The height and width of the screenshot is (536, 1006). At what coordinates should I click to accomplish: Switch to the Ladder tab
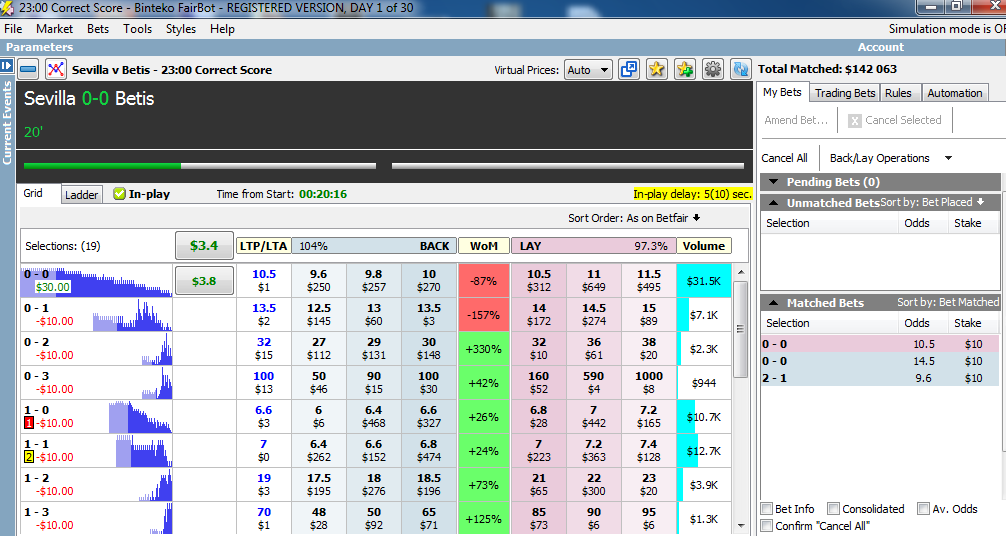[81, 195]
